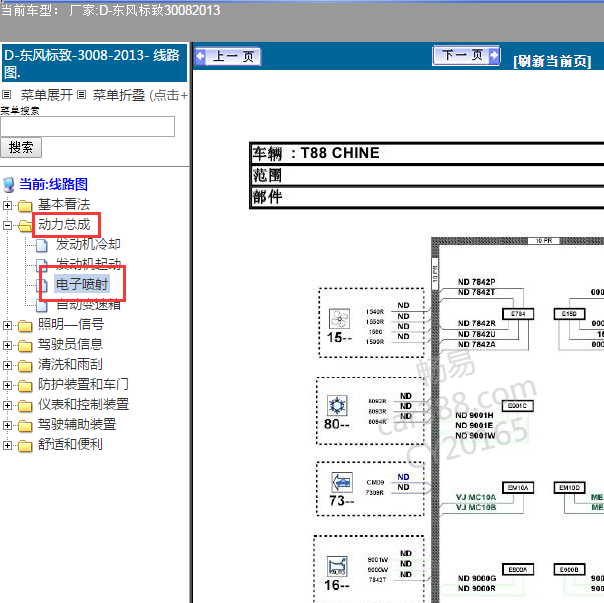Select the 清洗和雨刮 folder label
The height and width of the screenshot is (603, 604).
(70, 364)
